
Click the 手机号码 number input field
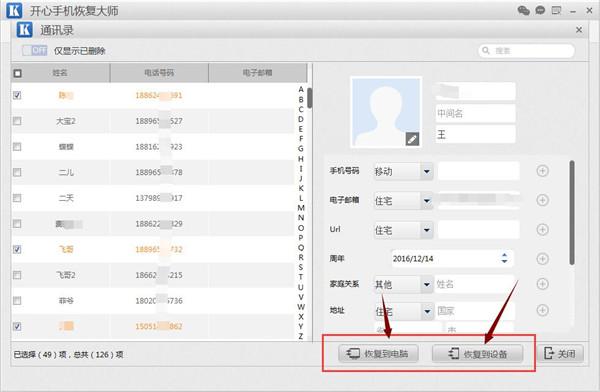tap(479, 171)
